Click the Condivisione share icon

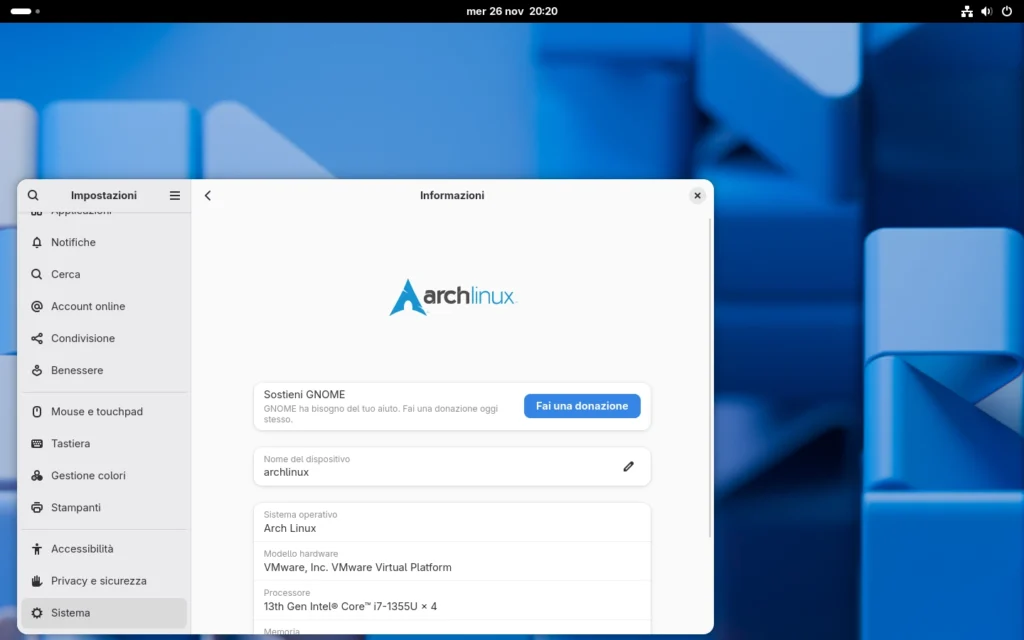[37, 339]
